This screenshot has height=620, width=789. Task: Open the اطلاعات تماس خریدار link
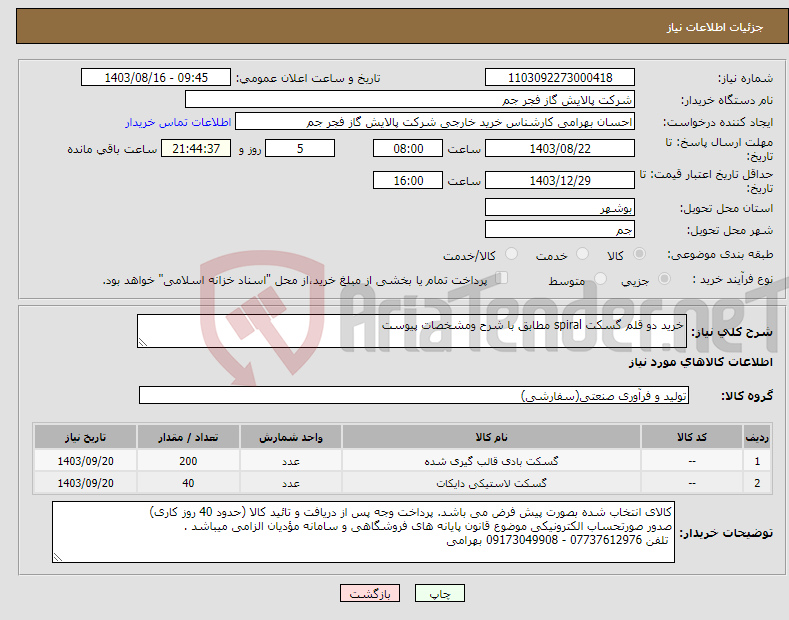[x=178, y=122]
